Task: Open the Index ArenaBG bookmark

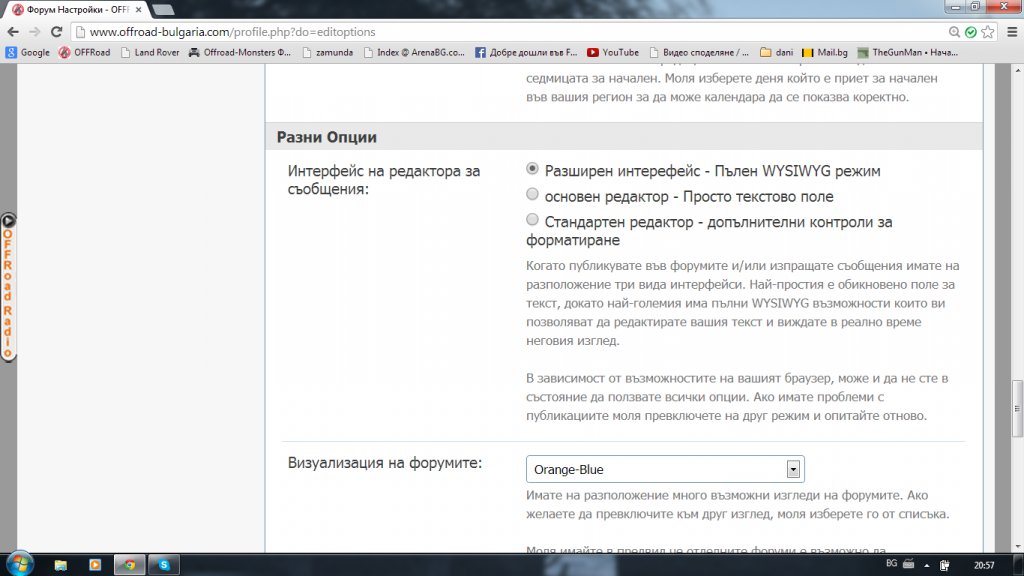Action: (x=414, y=52)
